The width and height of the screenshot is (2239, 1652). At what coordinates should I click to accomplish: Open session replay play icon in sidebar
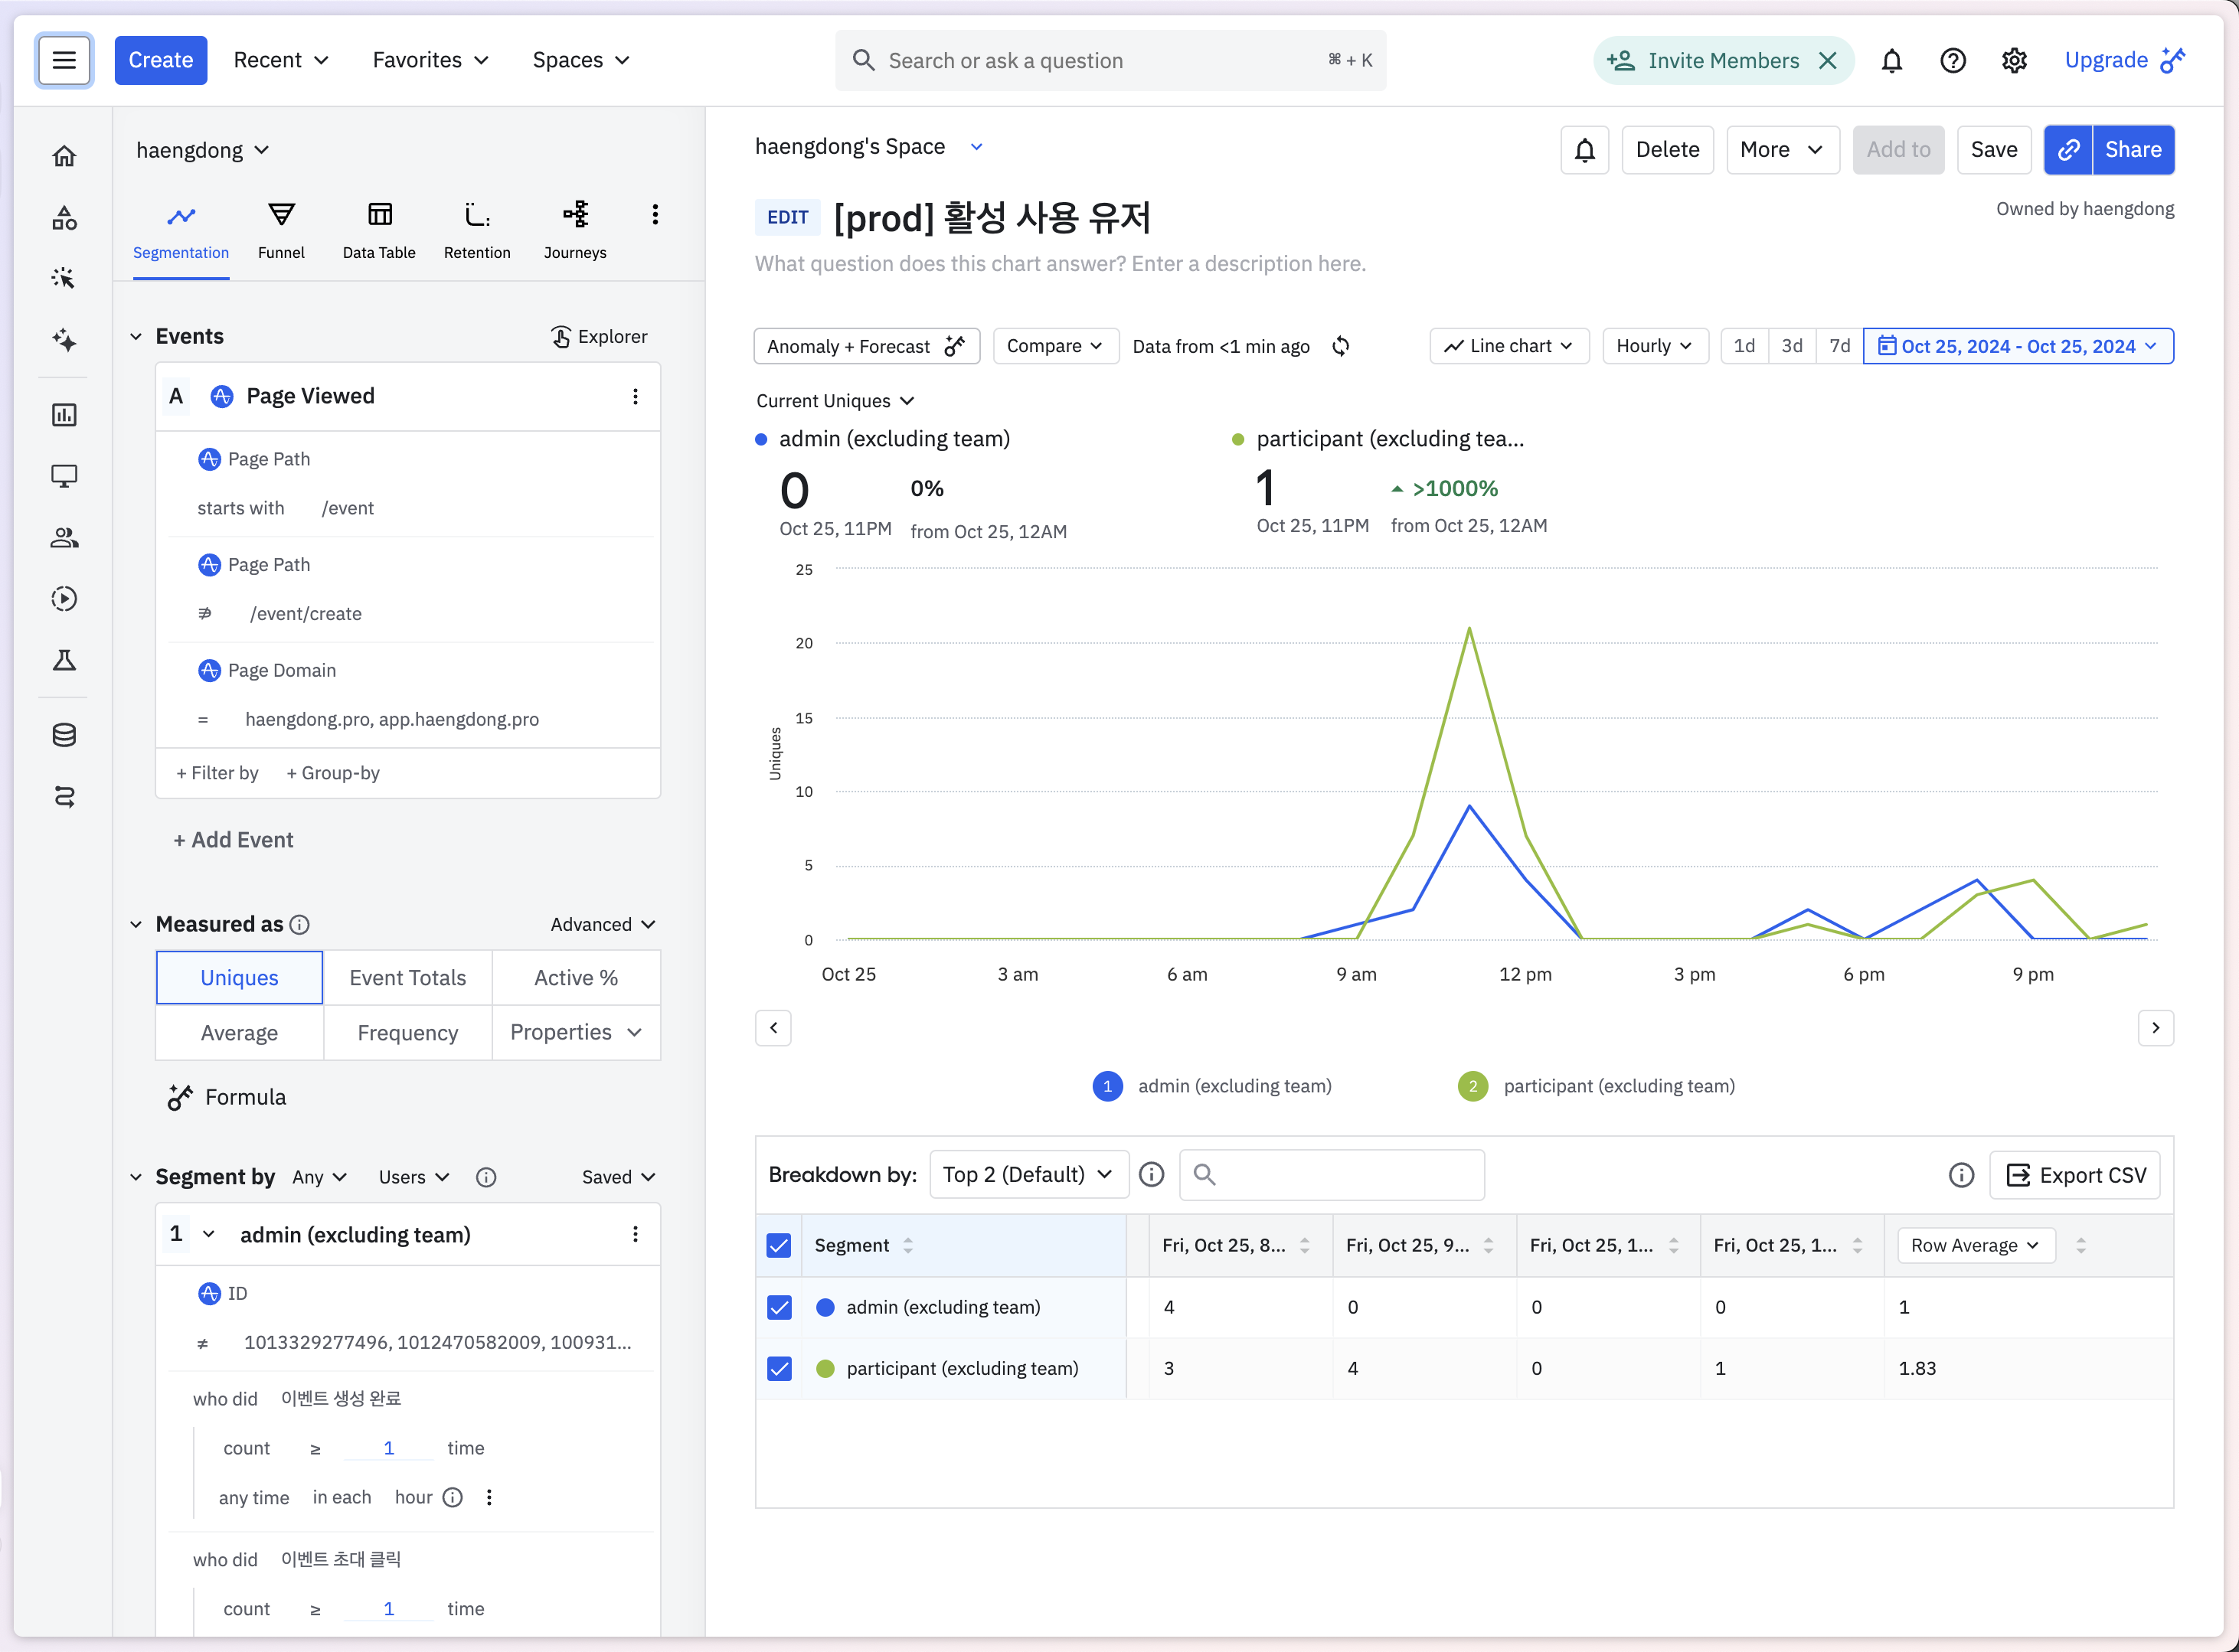pos(64,599)
